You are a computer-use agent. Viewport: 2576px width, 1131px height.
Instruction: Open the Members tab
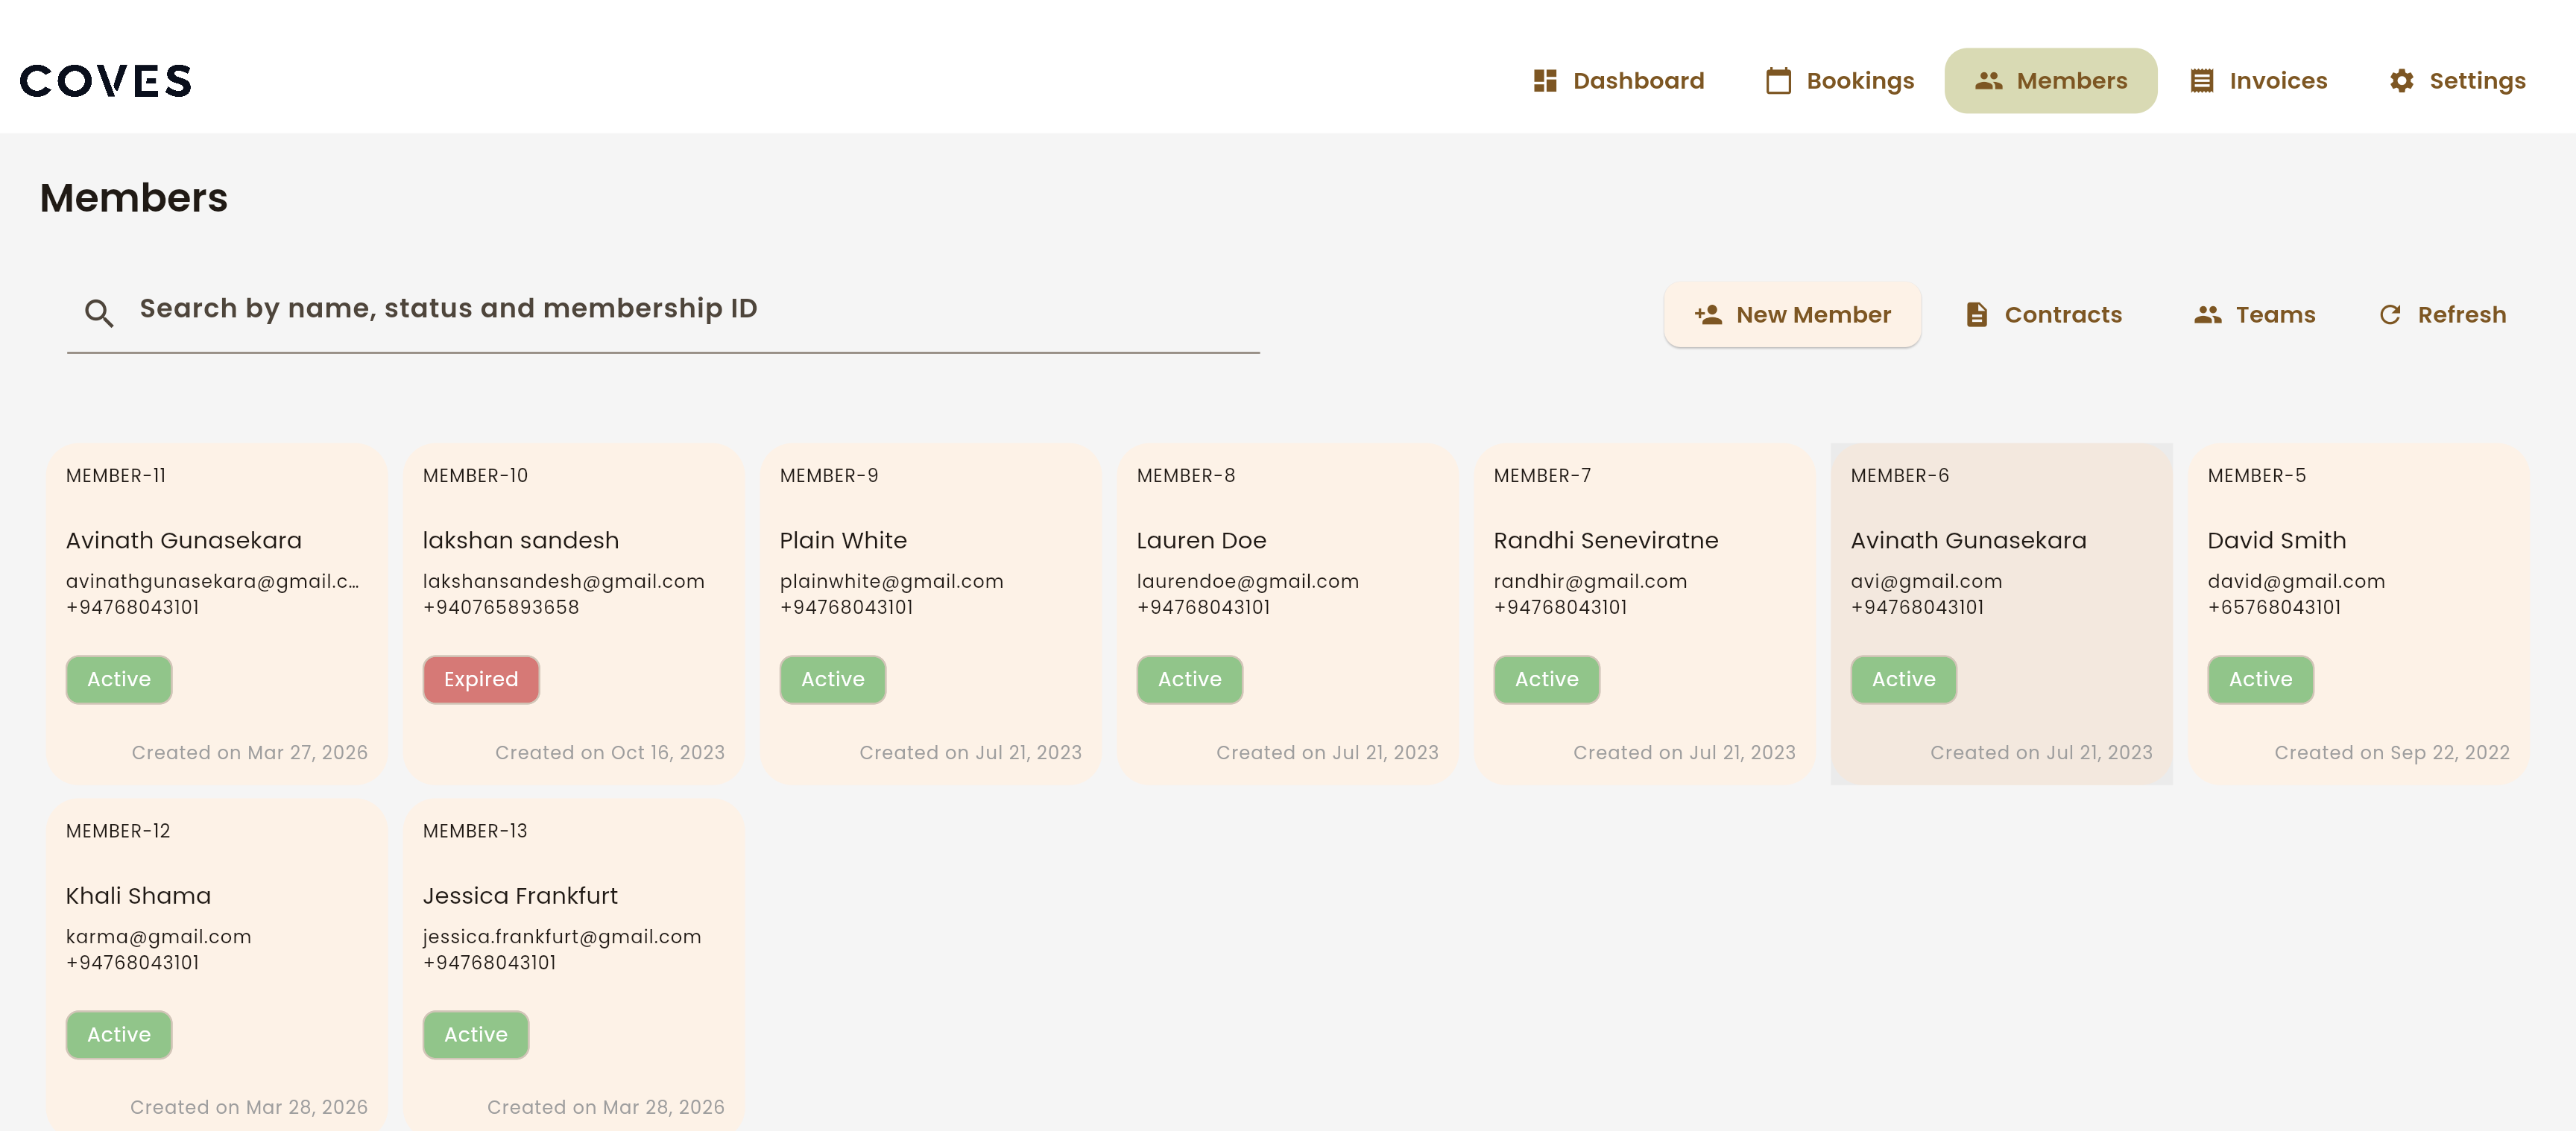(2050, 81)
